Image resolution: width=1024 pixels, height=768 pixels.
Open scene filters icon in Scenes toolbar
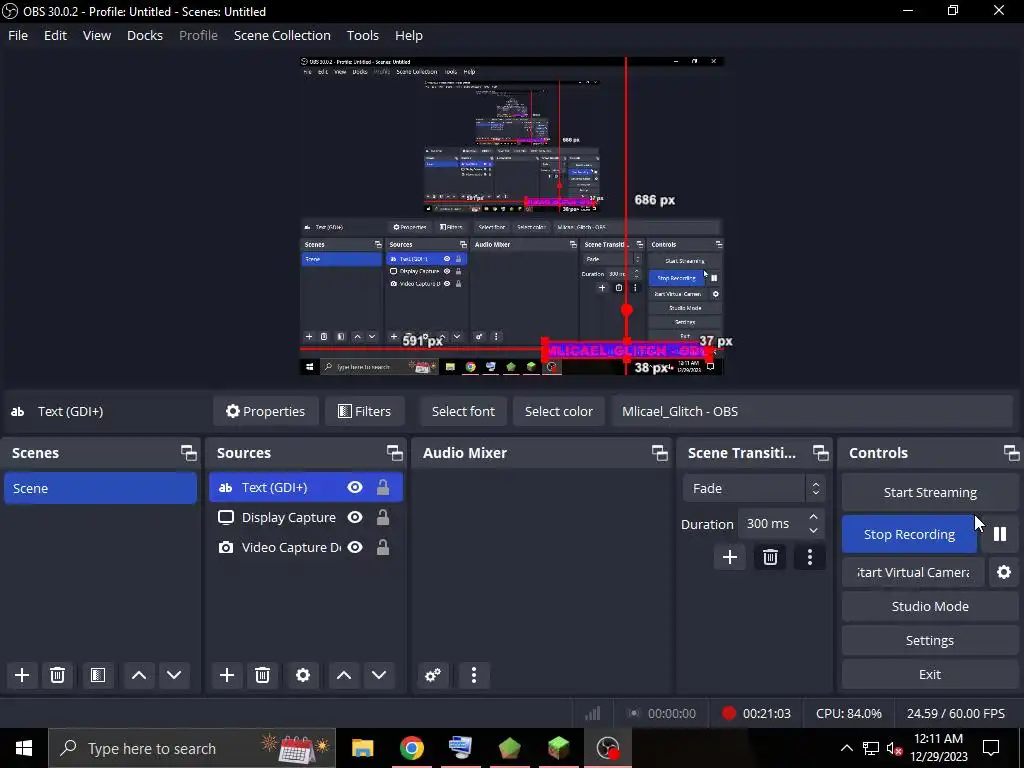(x=98, y=675)
